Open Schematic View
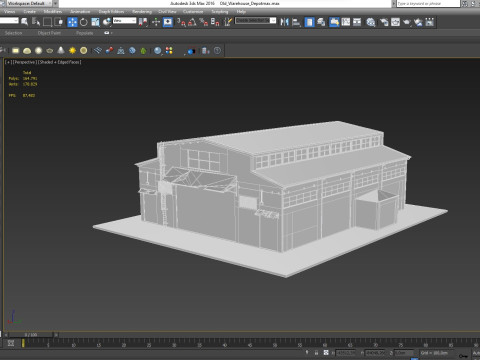The height and width of the screenshot is (360, 480). (357, 22)
